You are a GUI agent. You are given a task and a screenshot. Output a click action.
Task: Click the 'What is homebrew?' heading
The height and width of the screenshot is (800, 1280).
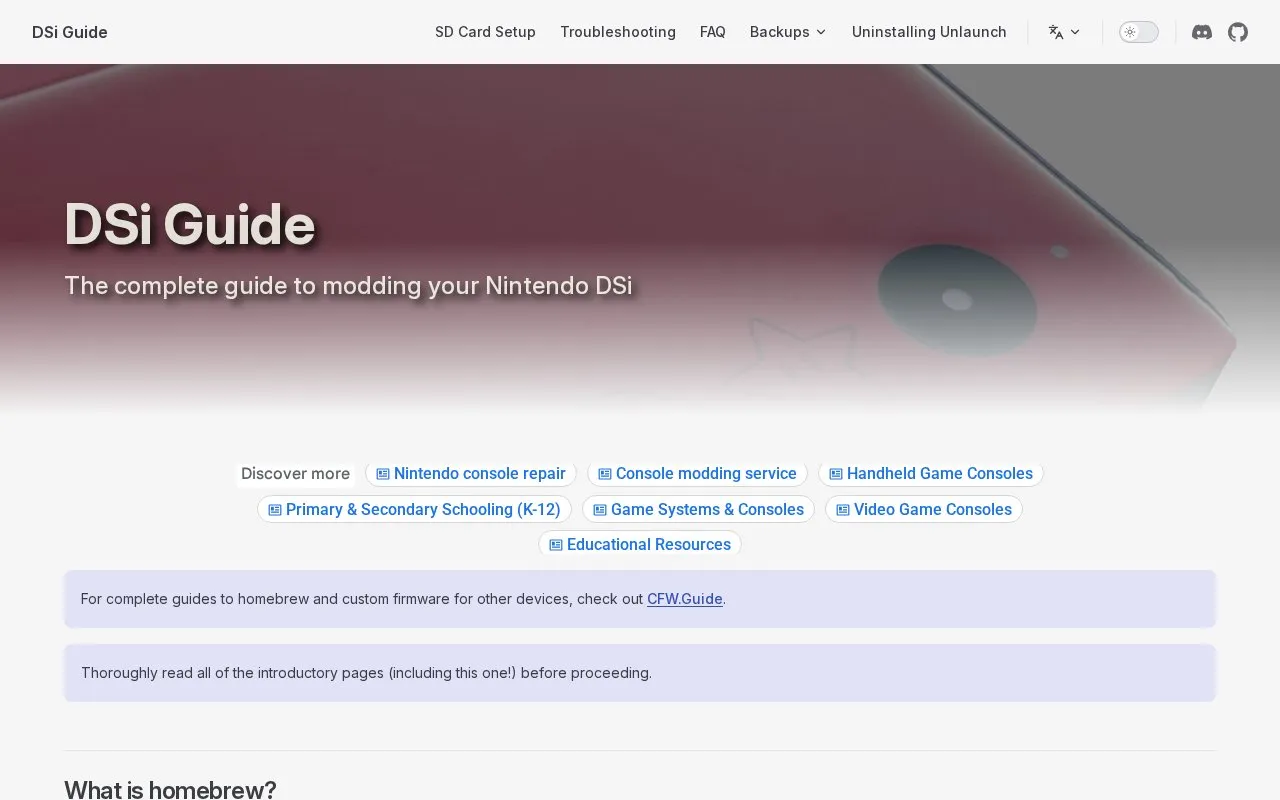[x=170, y=789]
